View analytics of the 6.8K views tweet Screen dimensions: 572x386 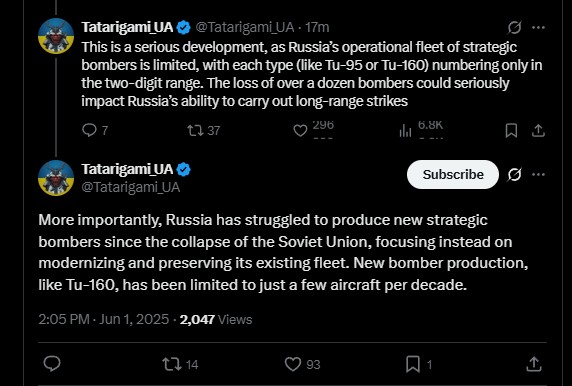point(421,130)
